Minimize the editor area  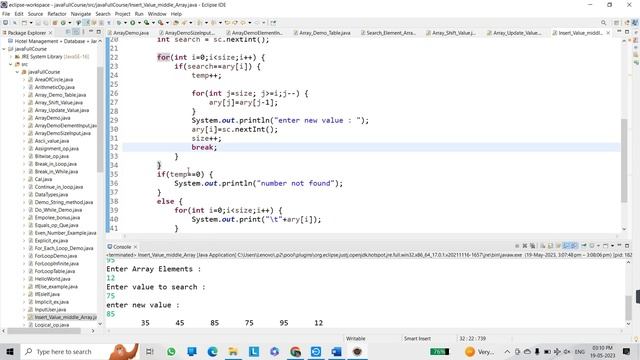(x=619, y=31)
